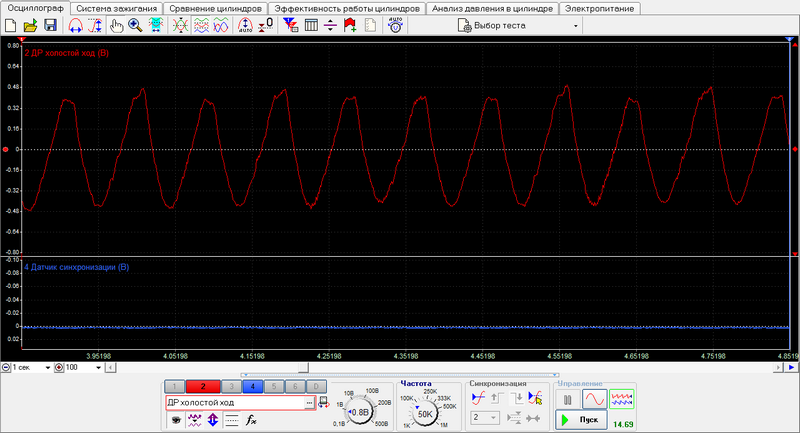
Task: Click the dashed lines level icon
Action: (x=231, y=420)
